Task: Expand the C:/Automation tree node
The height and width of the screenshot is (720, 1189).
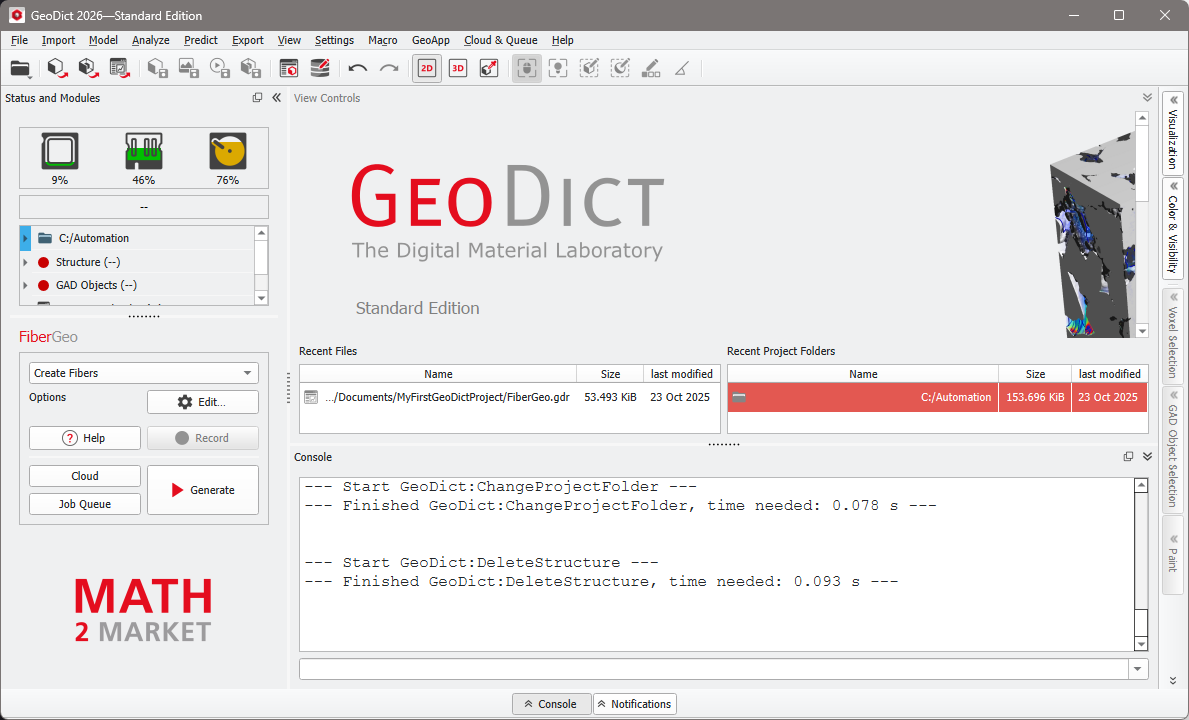Action: [25, 238]
